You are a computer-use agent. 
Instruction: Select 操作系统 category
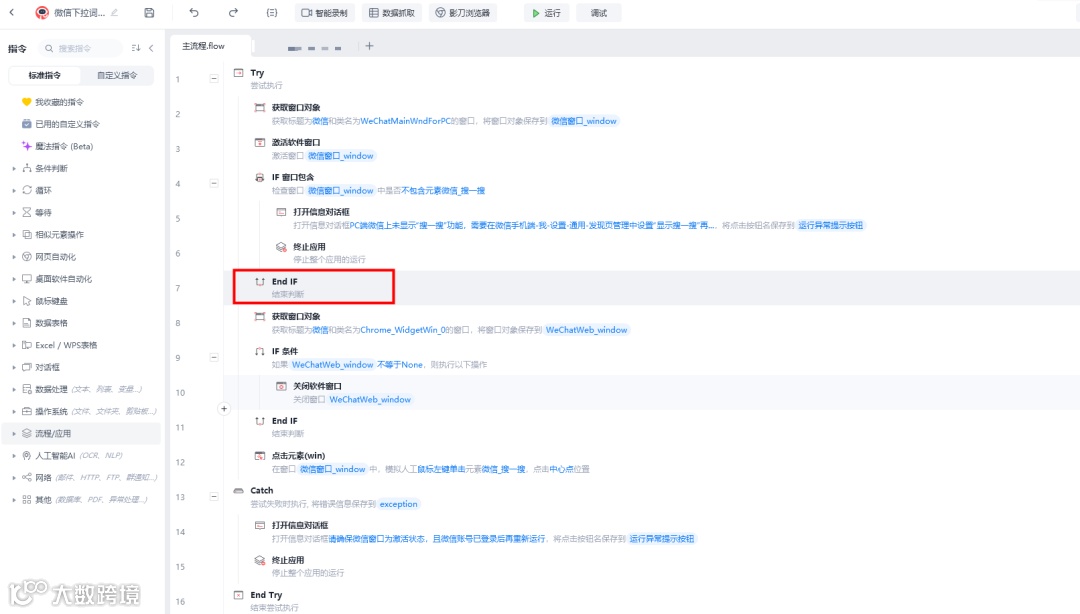coord(83,411)
